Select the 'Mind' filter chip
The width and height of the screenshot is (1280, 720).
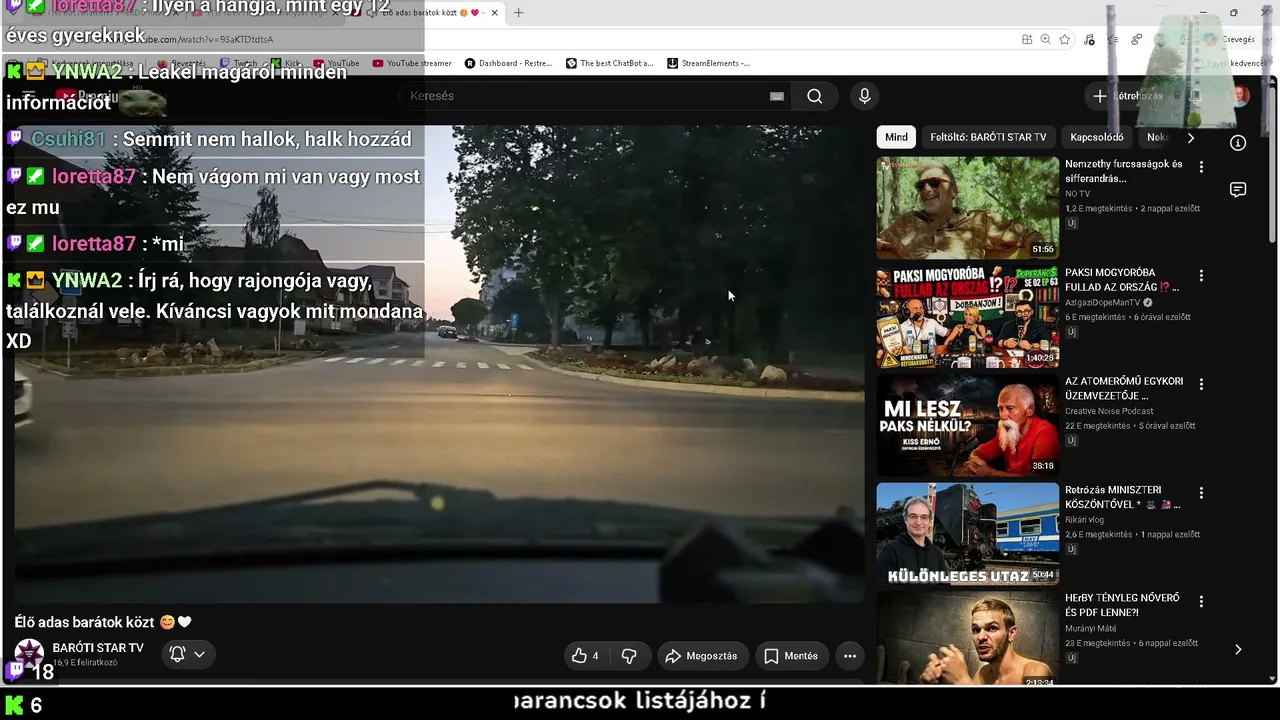point(897,137)
